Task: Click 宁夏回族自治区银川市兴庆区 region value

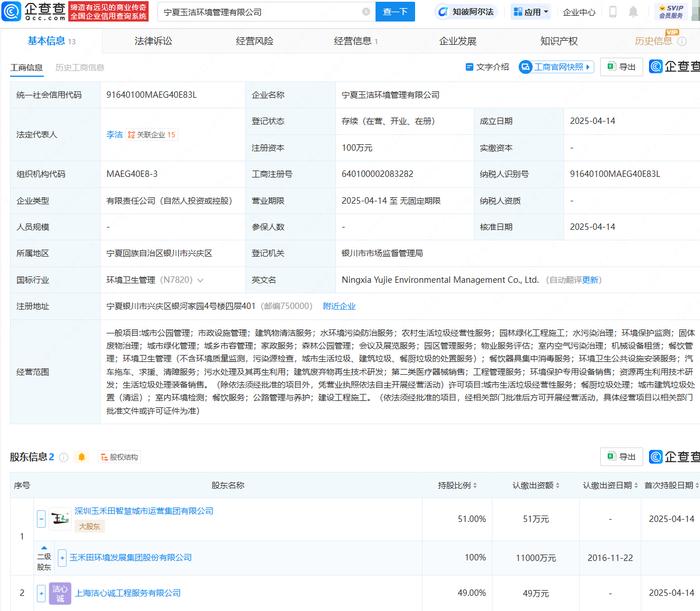Action: click(159, 254)
